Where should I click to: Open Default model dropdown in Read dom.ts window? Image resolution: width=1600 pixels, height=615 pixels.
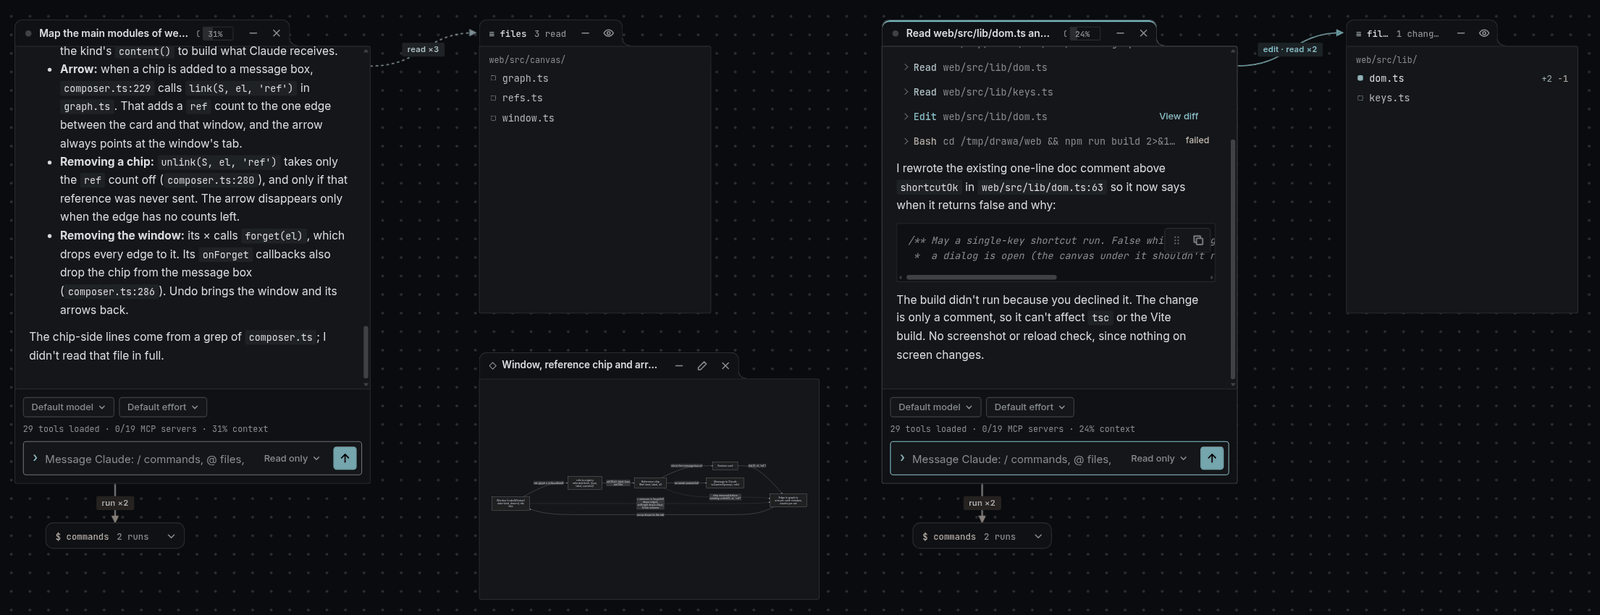pos(935,407)
